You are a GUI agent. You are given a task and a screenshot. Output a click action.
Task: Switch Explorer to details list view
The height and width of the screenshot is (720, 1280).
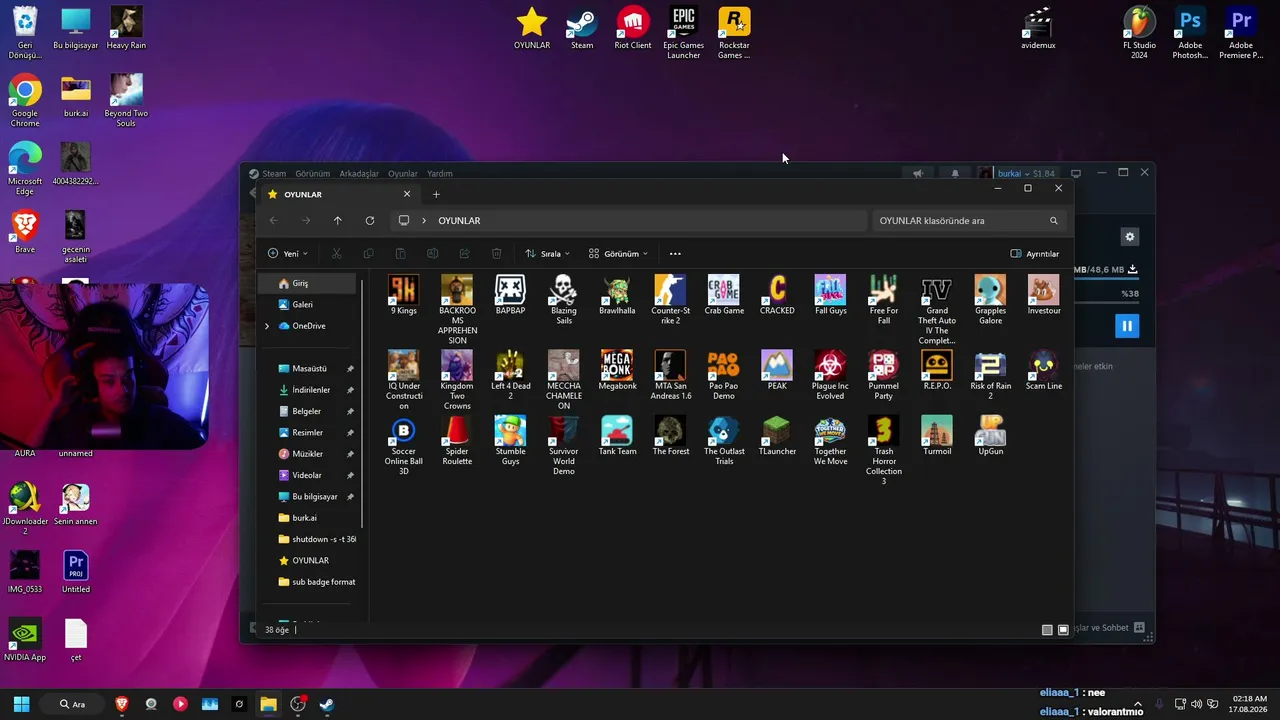click(x=1047, y=630)
